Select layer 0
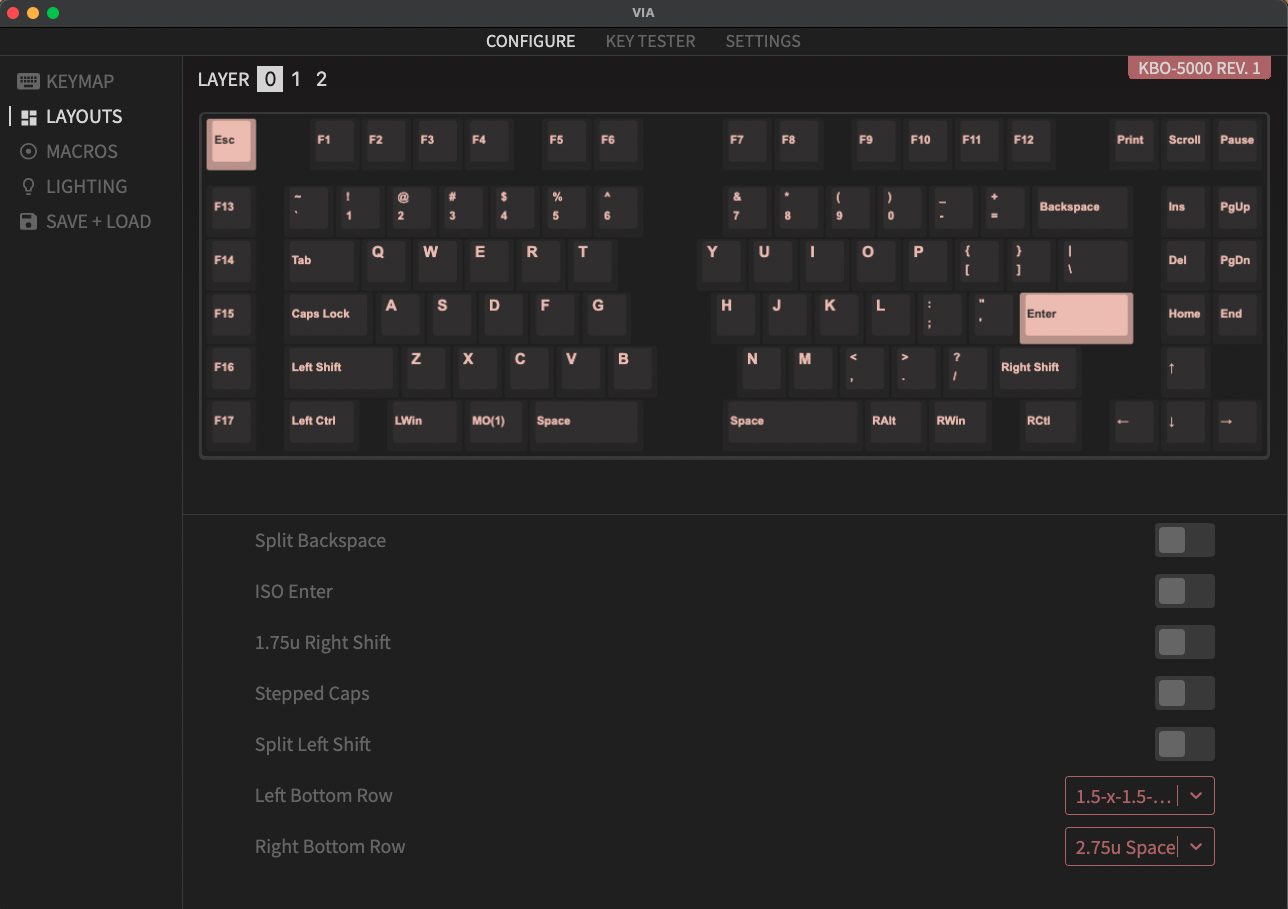This screenshot has width=1288, height=909. 269,79
